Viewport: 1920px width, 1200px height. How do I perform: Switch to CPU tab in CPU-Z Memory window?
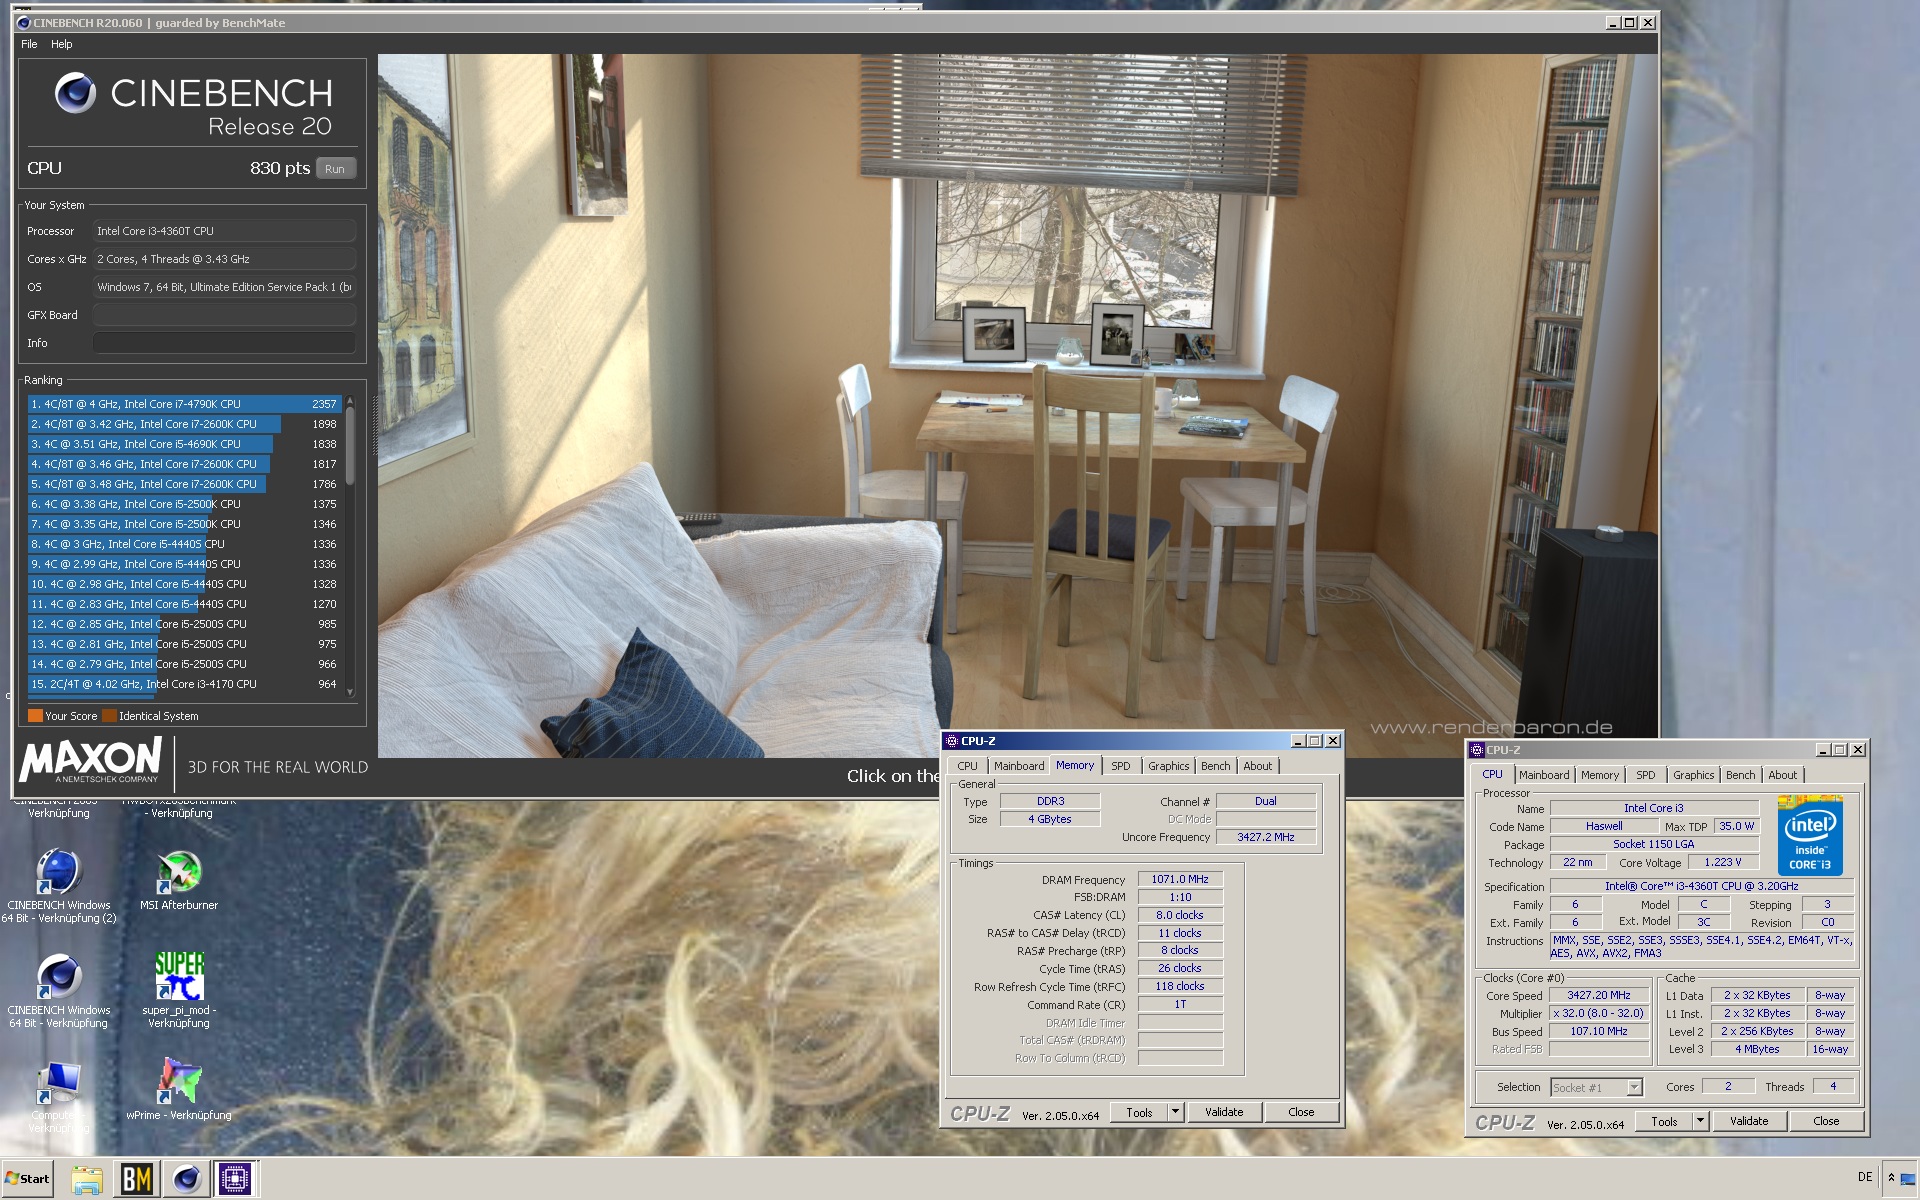point(967,766)
